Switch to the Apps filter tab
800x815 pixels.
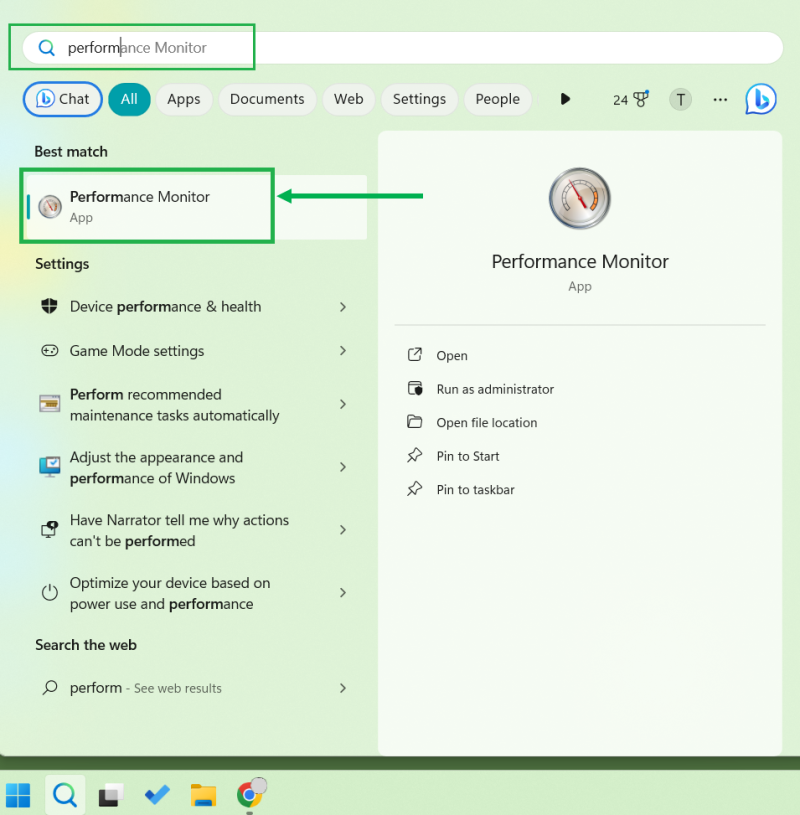184,99
